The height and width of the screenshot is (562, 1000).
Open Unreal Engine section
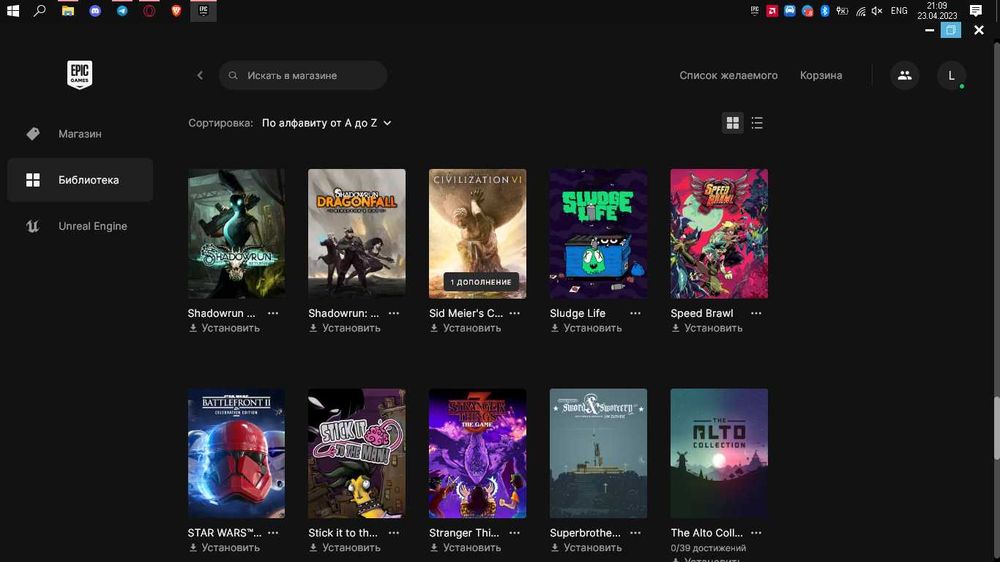(80, 226)
